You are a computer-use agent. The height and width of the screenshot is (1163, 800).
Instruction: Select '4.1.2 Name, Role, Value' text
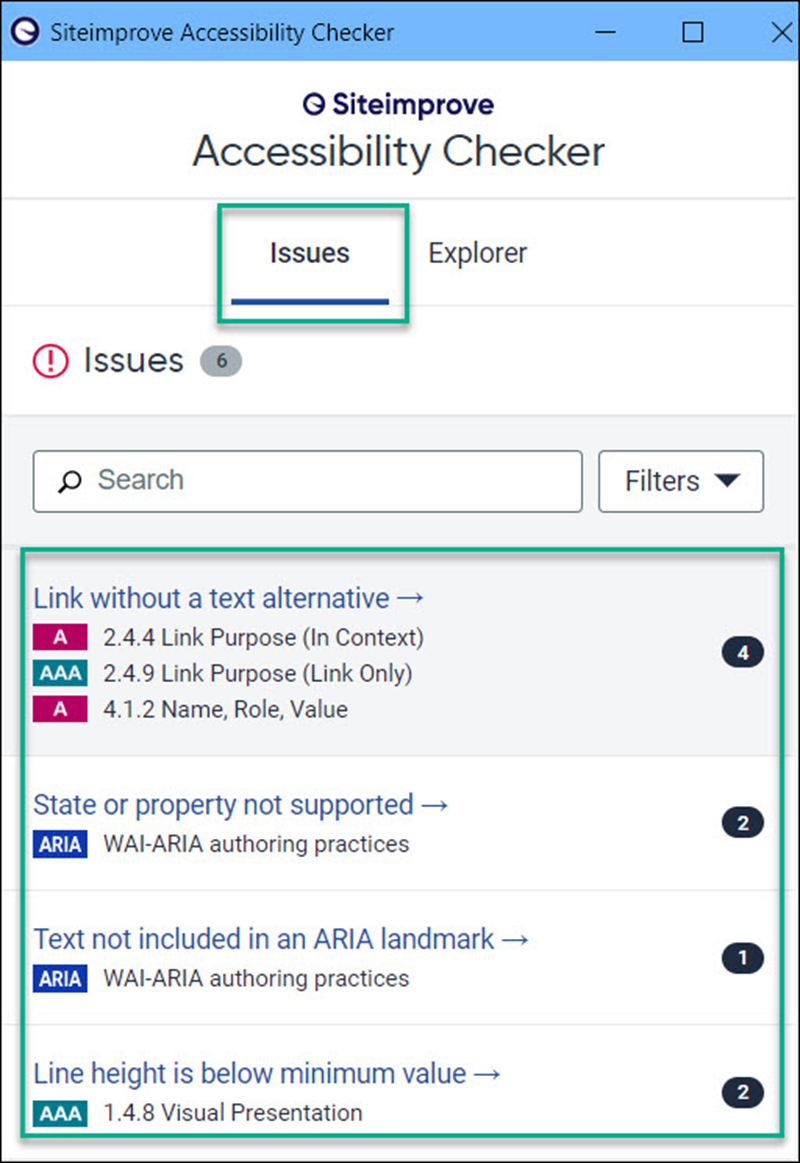coord(225,710)
